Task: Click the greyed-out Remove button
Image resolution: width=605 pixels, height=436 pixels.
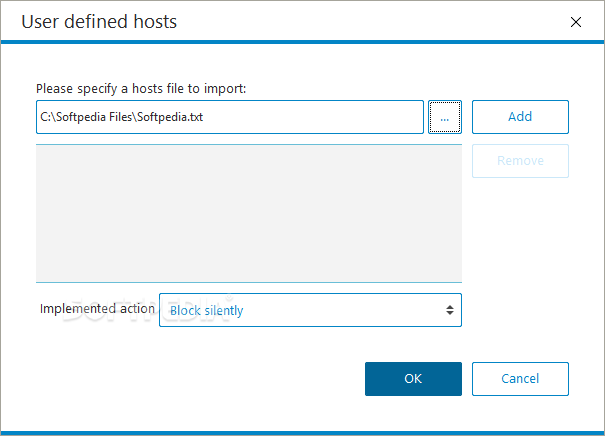Action: (520, 161)
